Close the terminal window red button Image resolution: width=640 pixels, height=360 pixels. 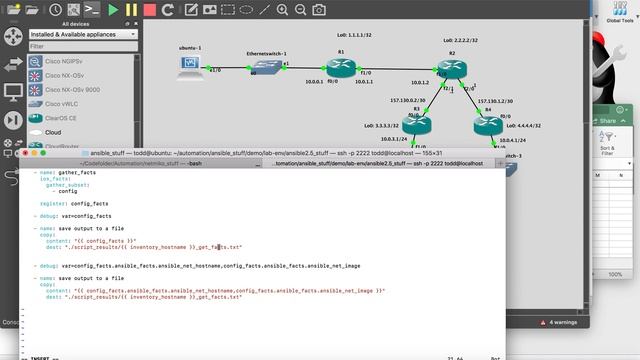pos(25,153)
